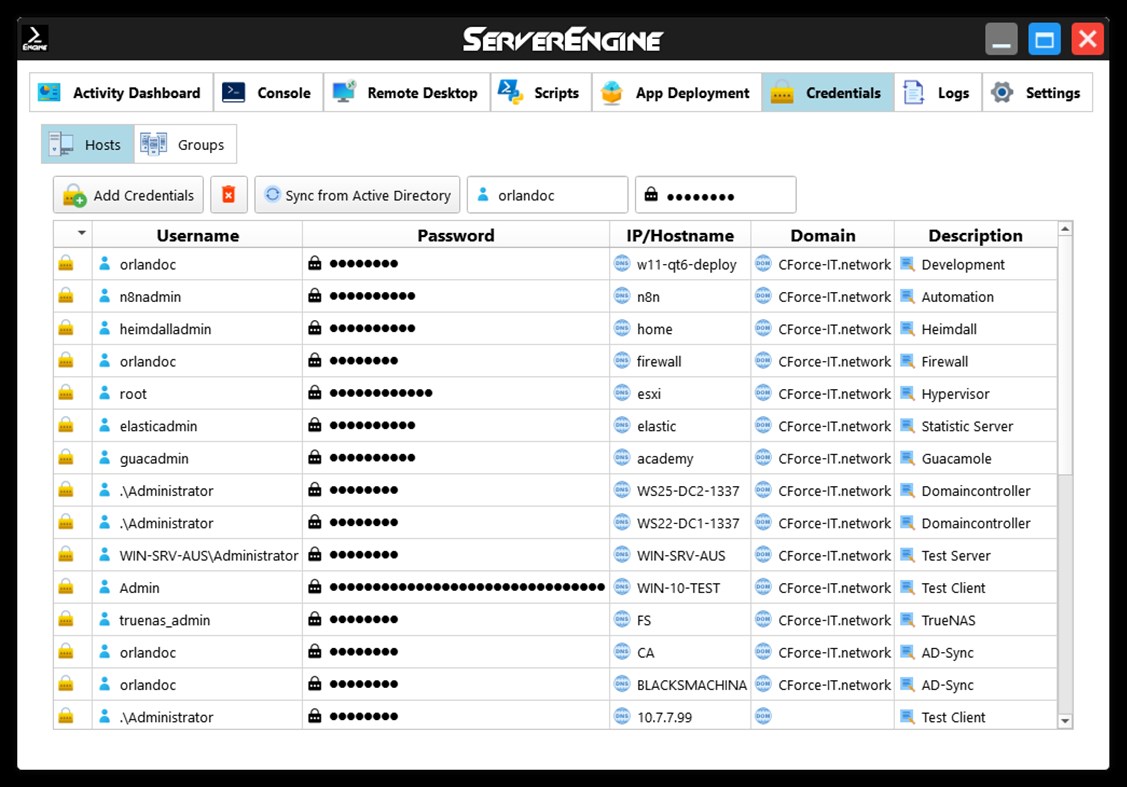
Task: Click the DOM icon on the WS25-DC2-1337 row
Action: 762,490
